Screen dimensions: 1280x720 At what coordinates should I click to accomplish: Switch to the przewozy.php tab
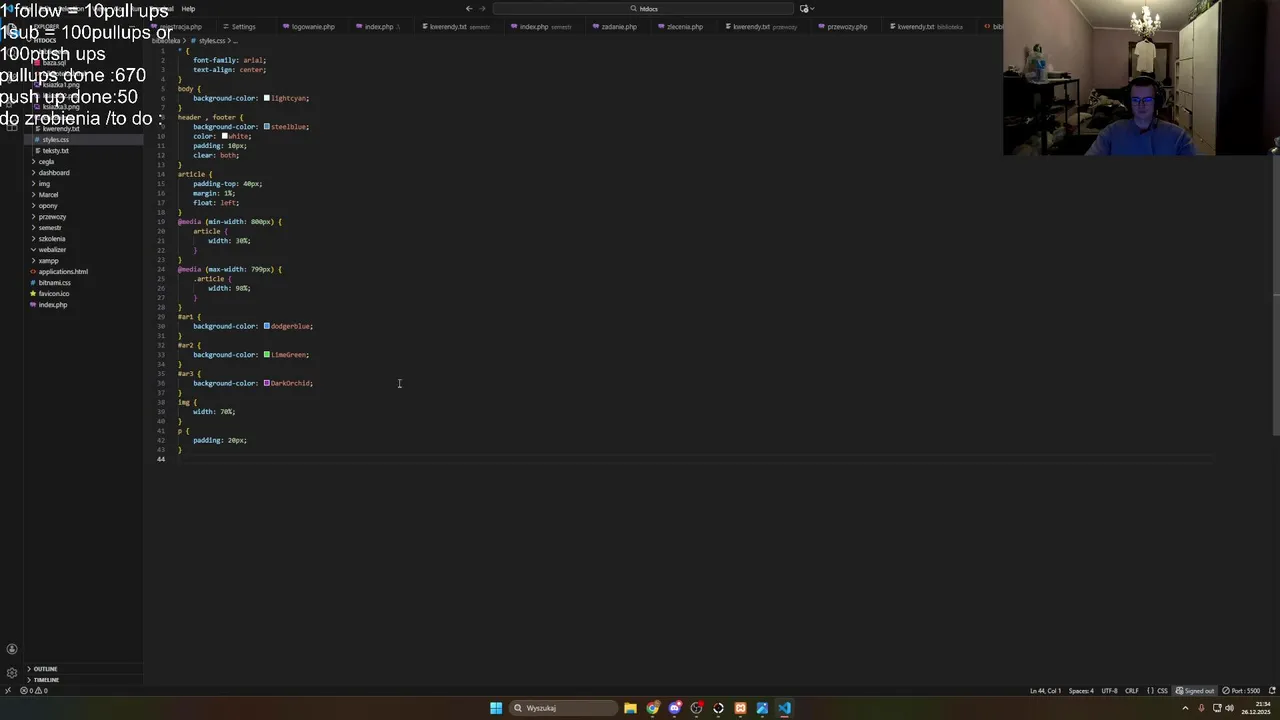[847, 27]
